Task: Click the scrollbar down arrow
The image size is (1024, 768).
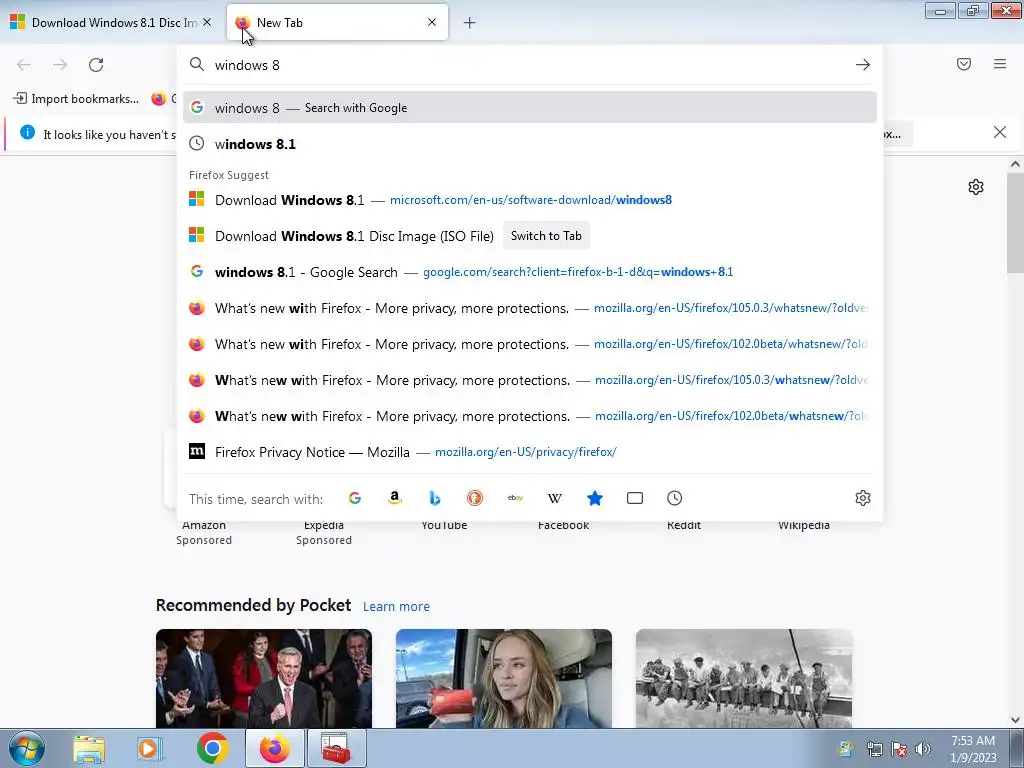Action: (x=1015, y=719)
